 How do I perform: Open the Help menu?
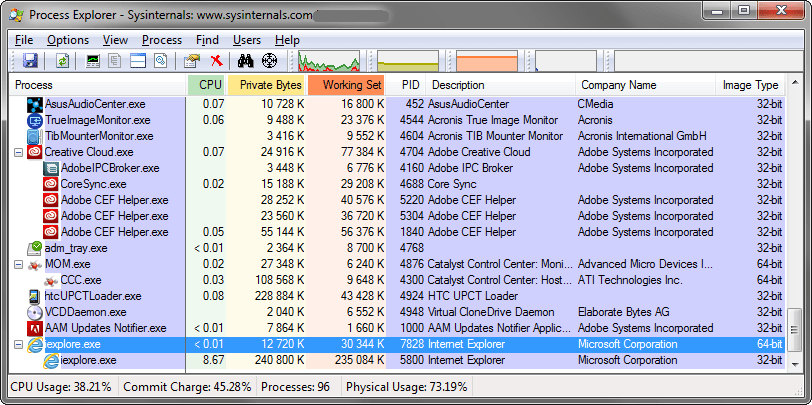(287, 40)
